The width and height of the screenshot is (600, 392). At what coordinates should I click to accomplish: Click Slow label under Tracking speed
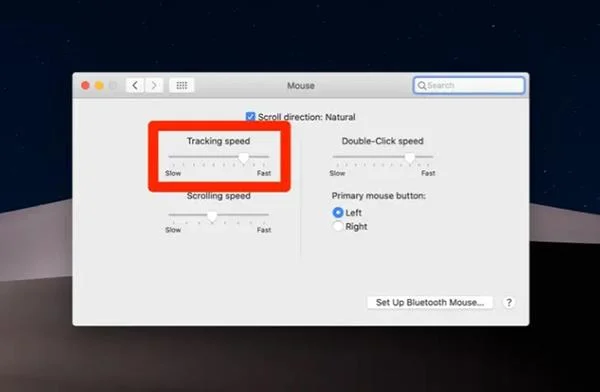pos(173,173)
